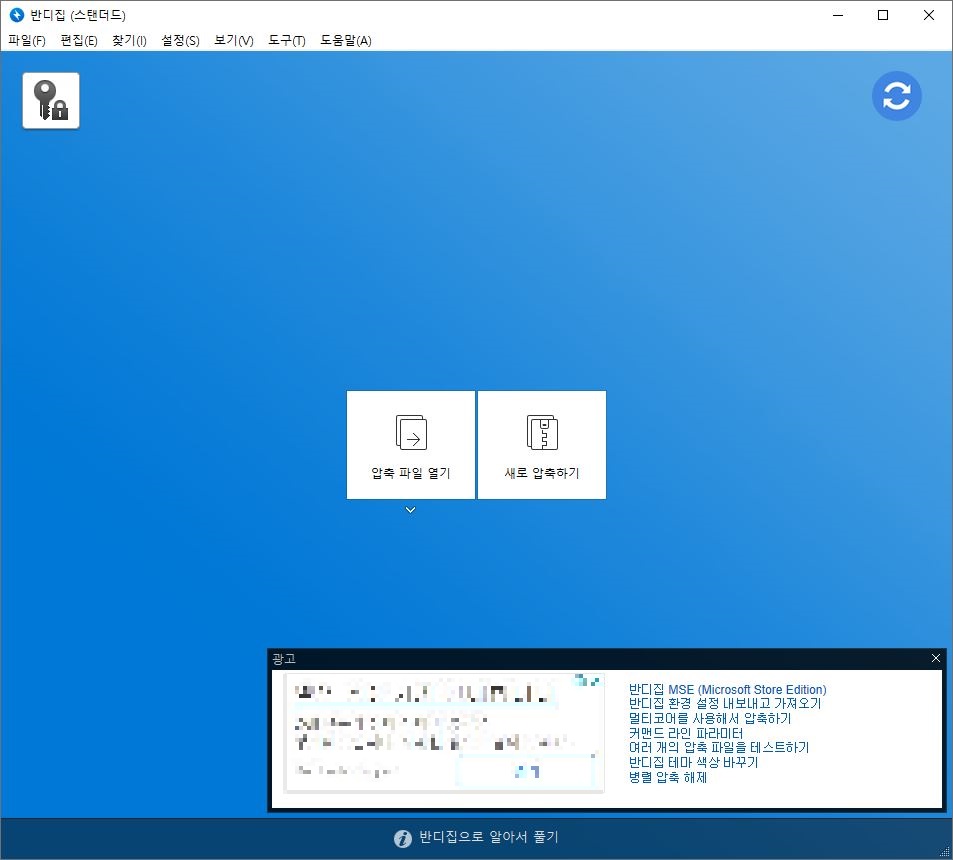This screenshot has width=953, height=860.
Task: Close the 광고 ad panel
Action: click(936, 658)
